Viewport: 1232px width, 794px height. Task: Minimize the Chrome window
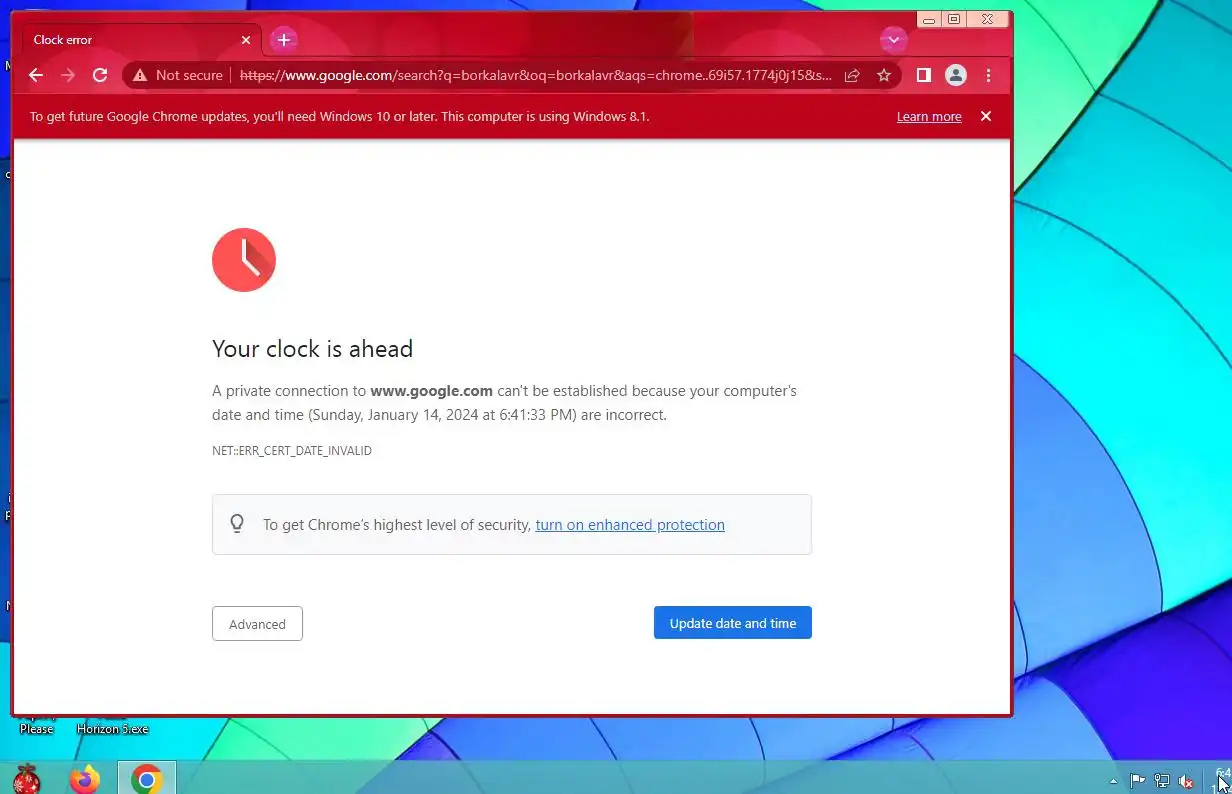coord(930,19)
